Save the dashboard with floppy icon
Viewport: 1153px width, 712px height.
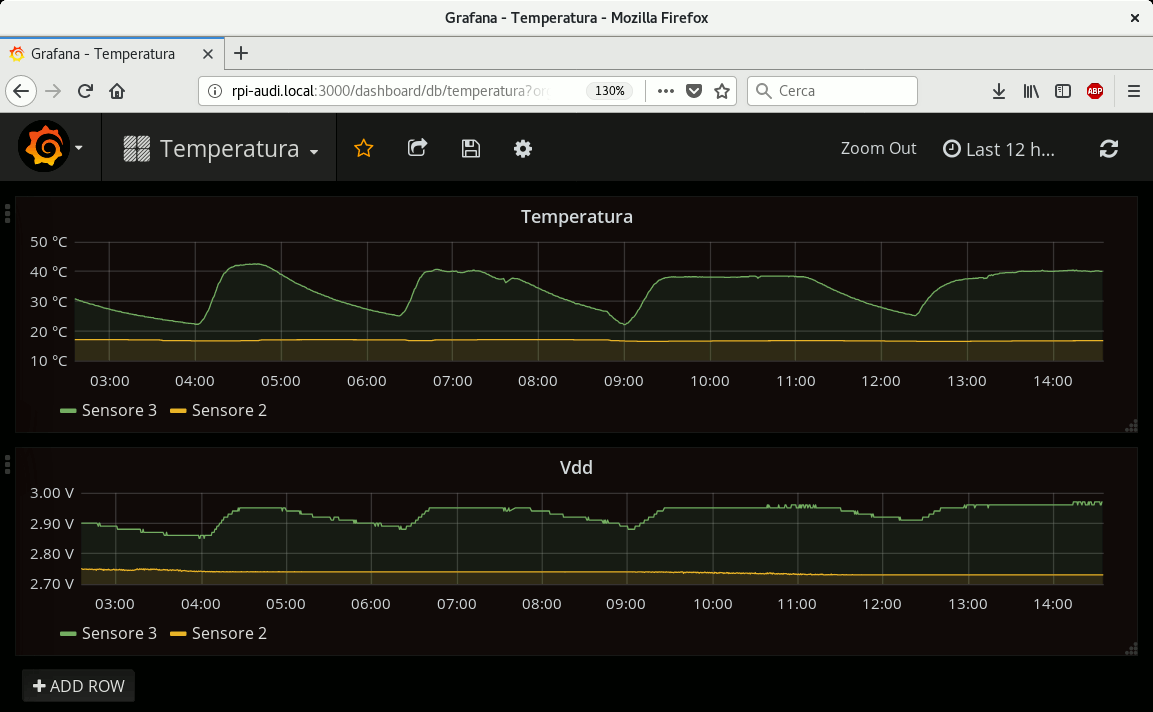coord(471,149)
